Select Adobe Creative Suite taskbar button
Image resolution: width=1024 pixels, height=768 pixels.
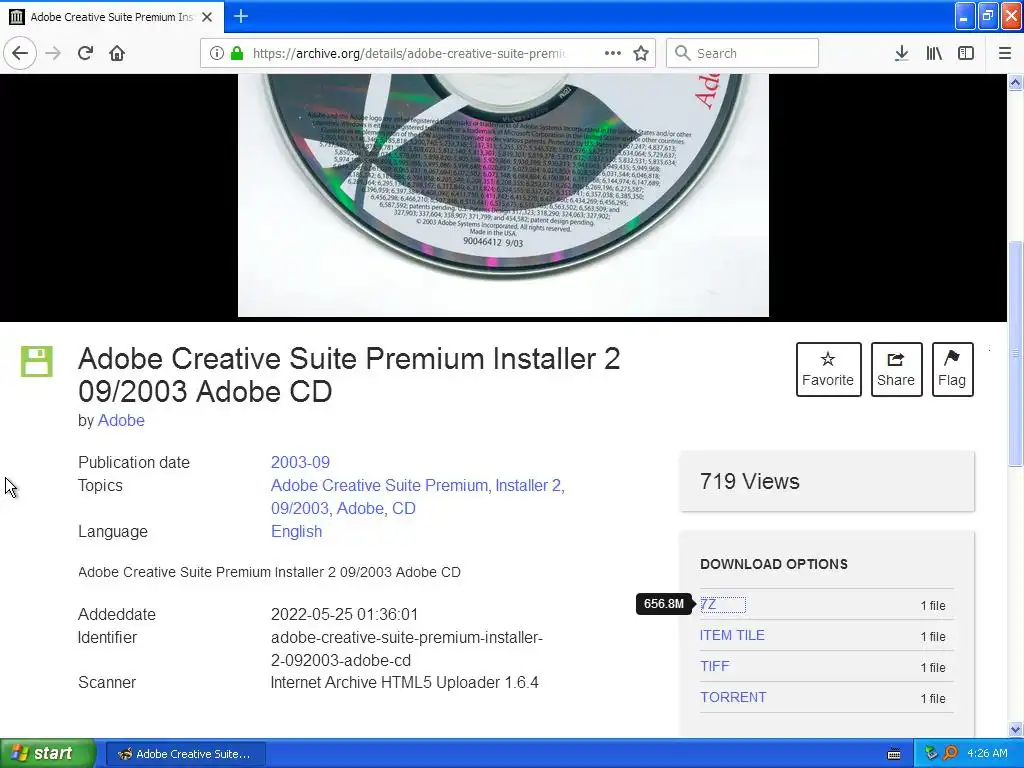pyautogui.click(x=185, y=754)
